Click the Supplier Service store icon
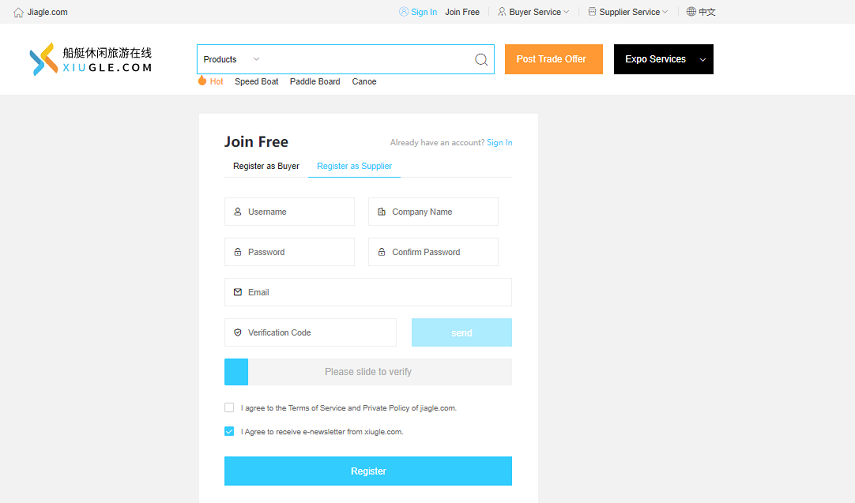855x503 pixels. (592, 12)
